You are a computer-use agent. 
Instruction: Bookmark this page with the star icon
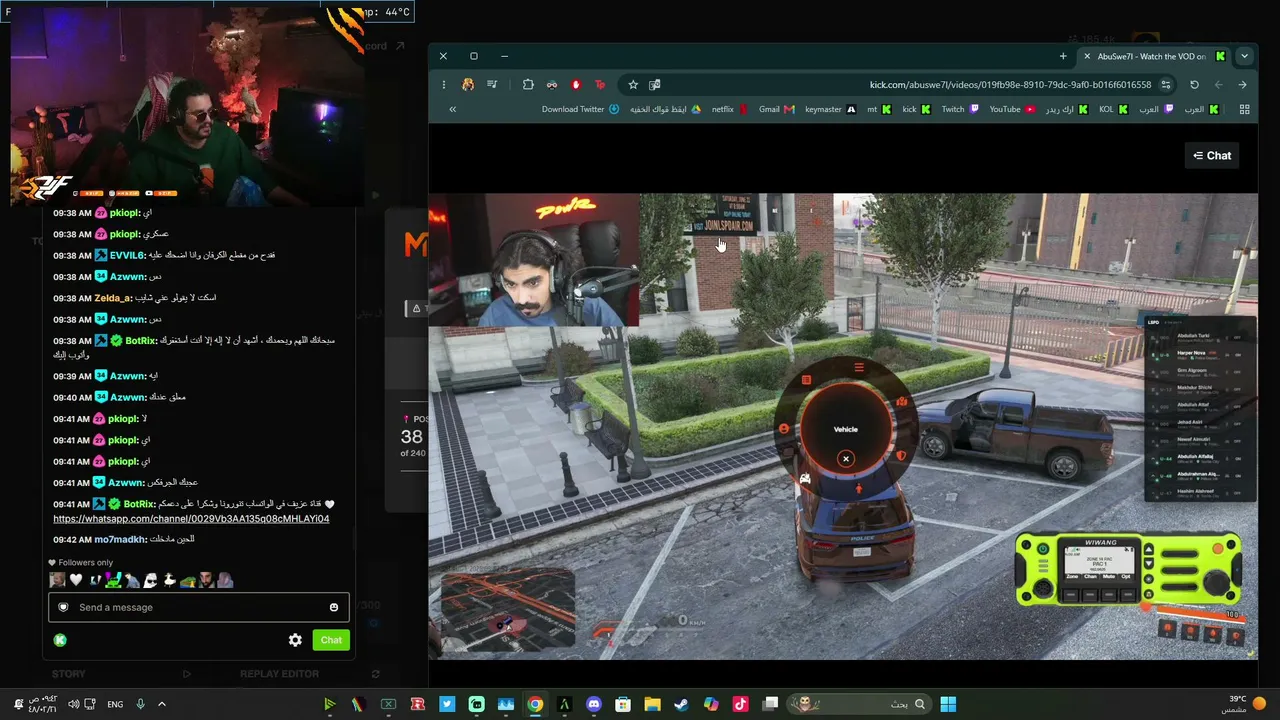[x=633, y=85]
